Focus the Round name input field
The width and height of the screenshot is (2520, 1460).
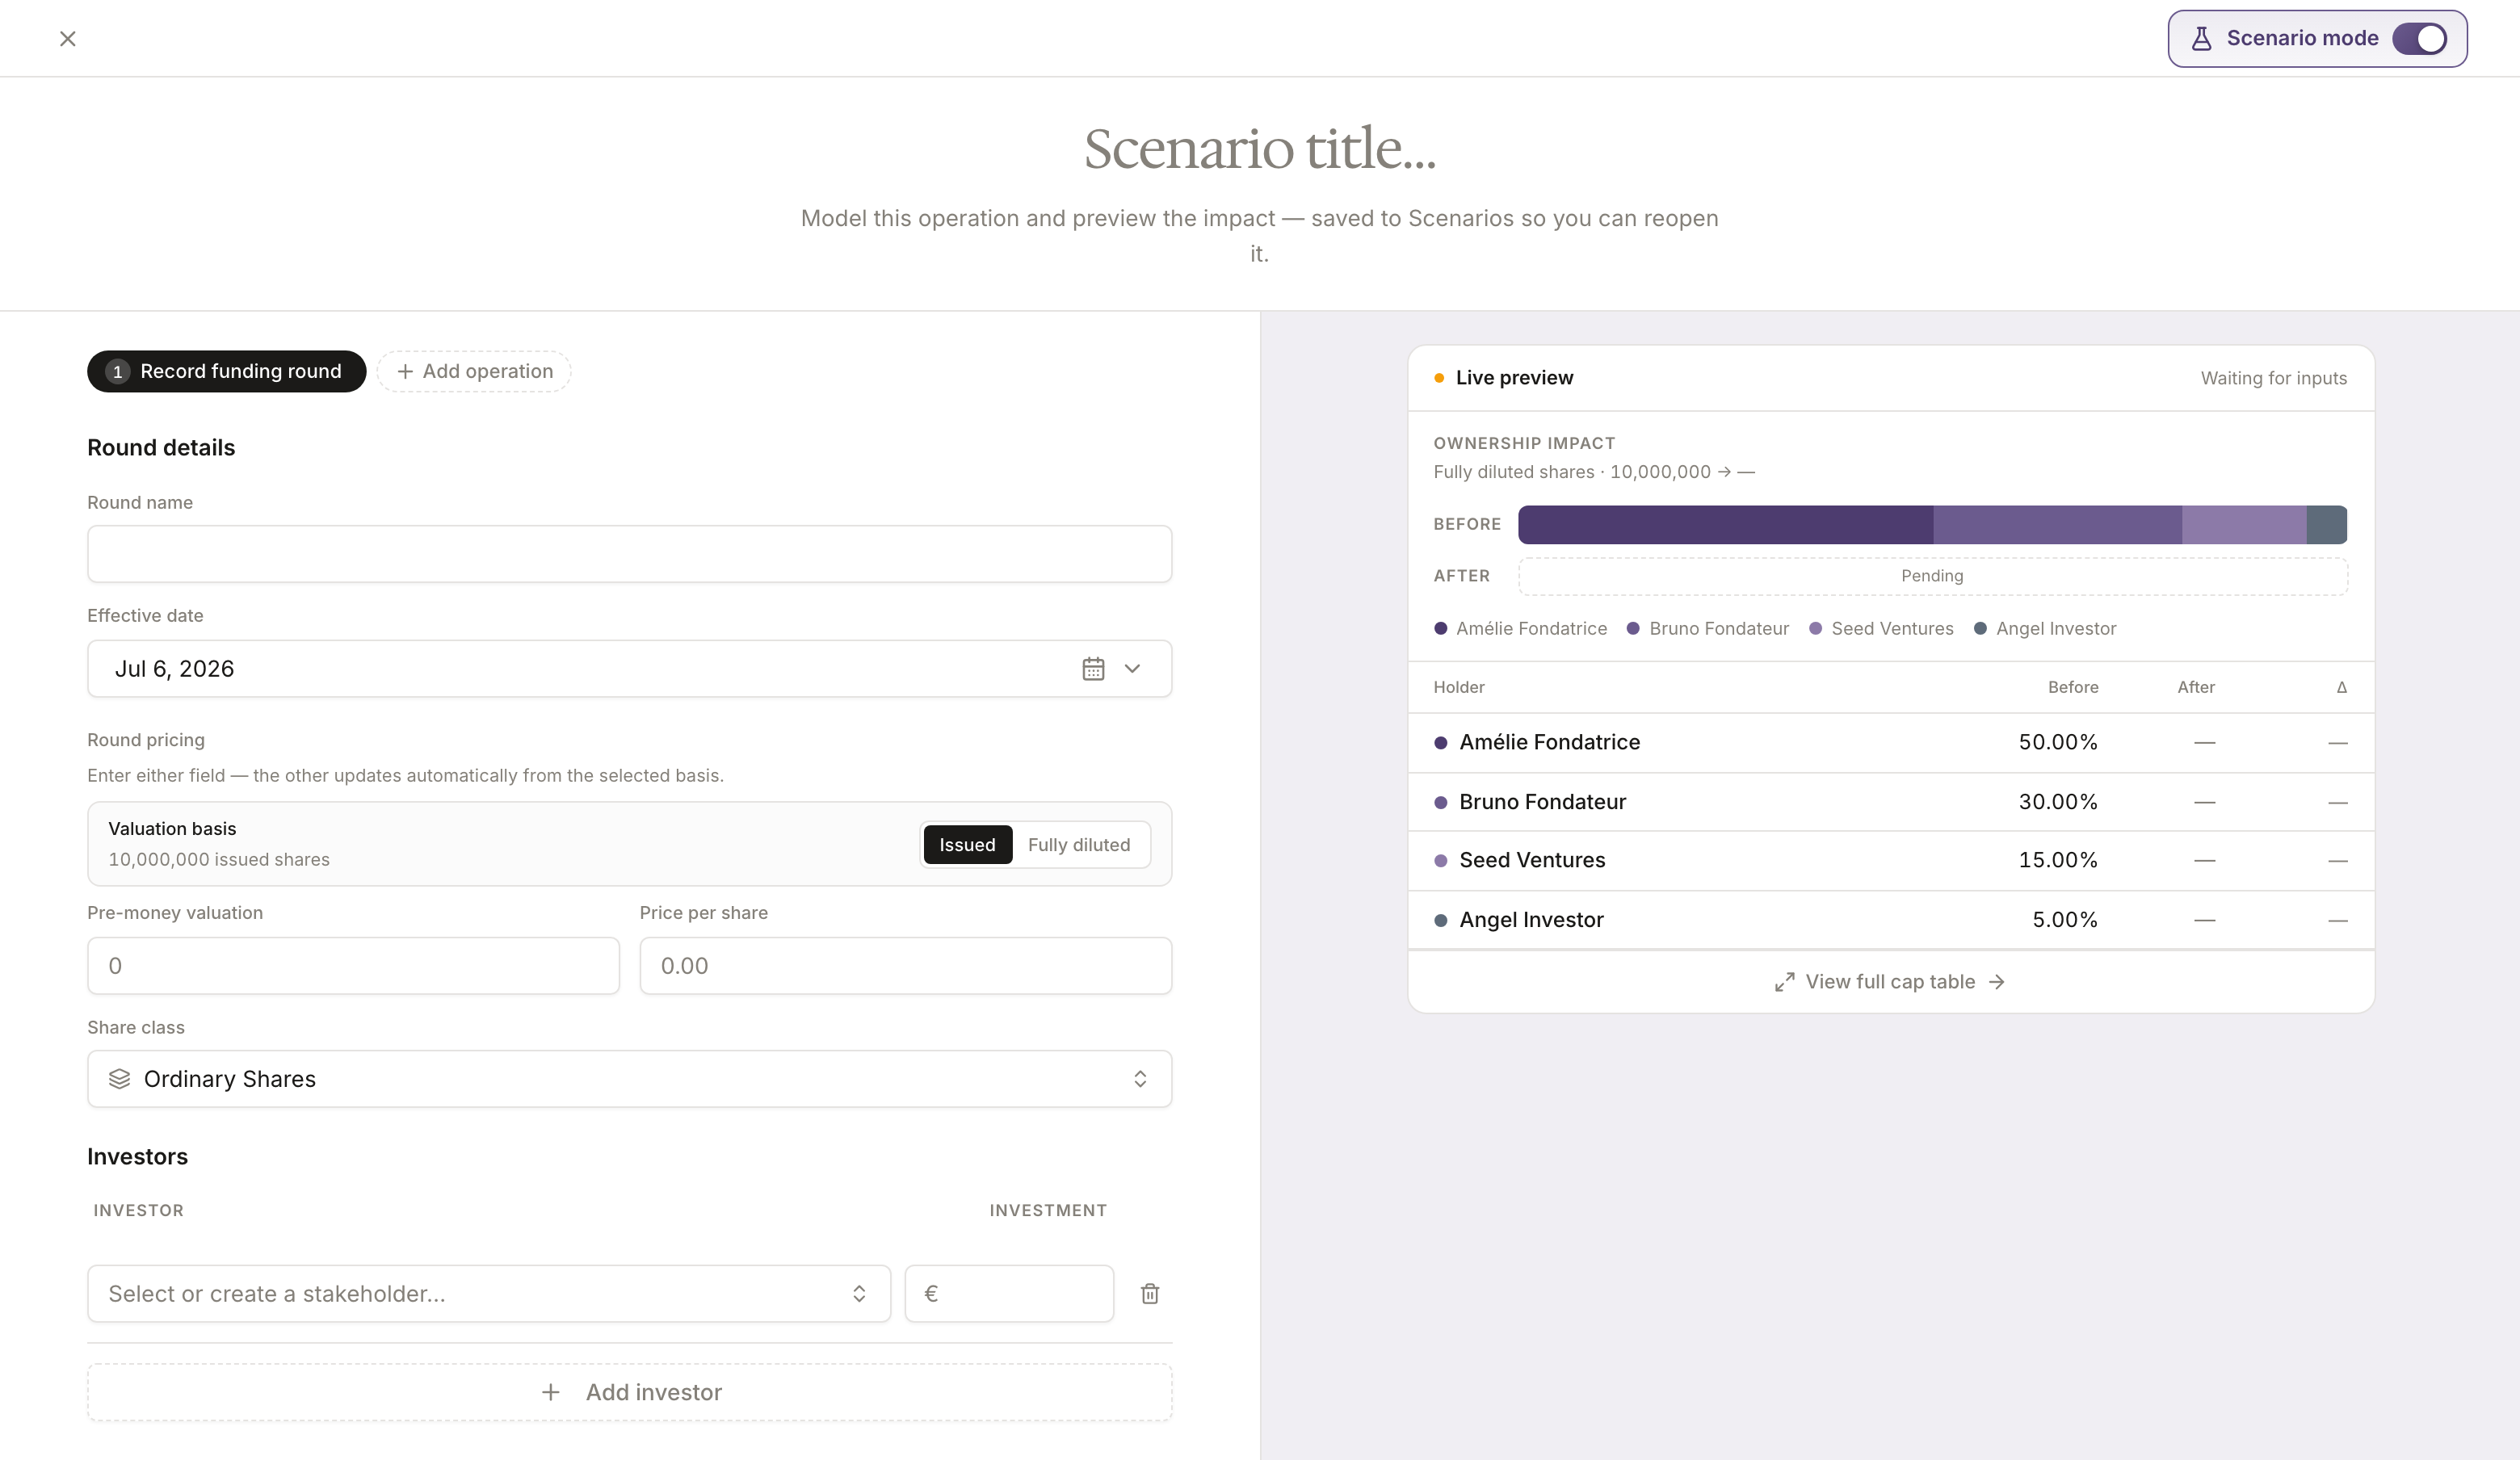click(x=629, y=554)
